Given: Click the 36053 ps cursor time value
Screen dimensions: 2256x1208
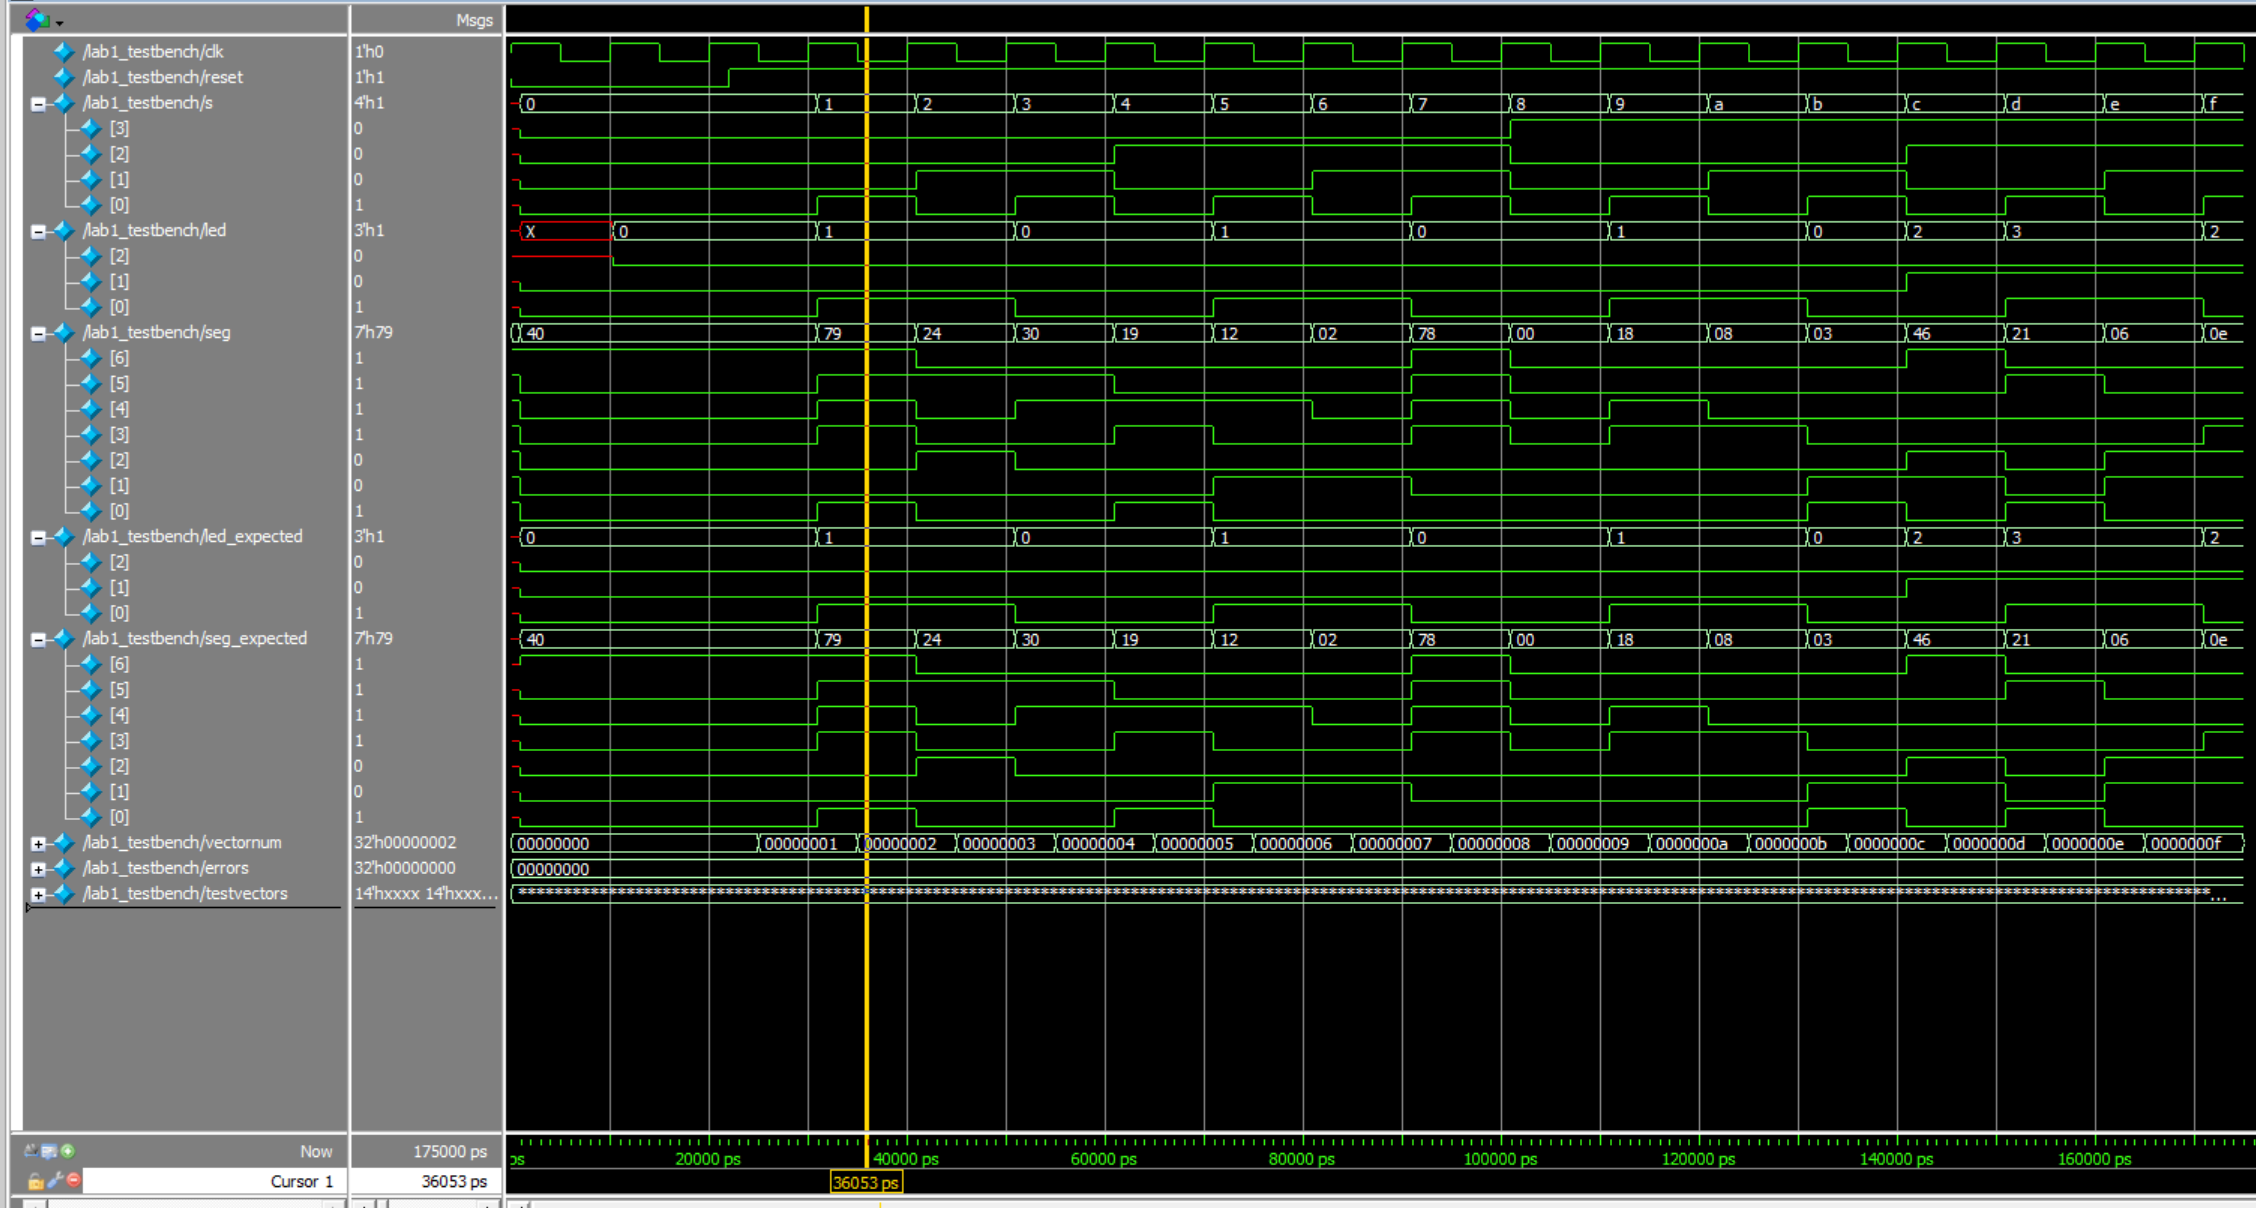Looking at the screenshot, I should tap(453, 1181).
